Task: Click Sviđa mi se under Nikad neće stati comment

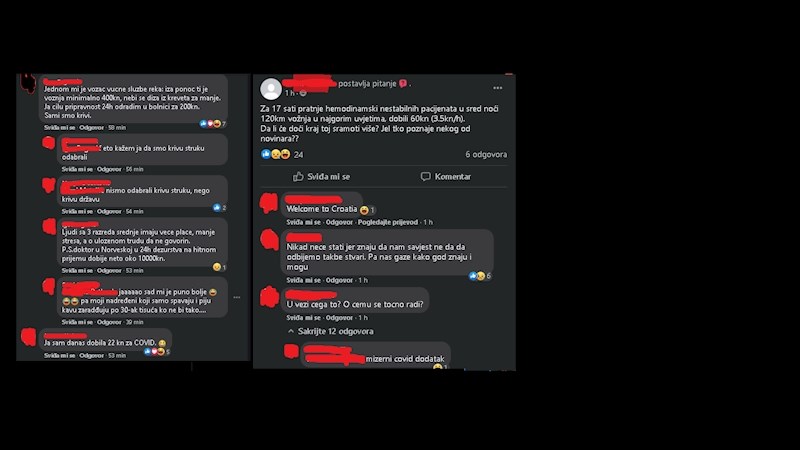Action: tap(303, 280)
